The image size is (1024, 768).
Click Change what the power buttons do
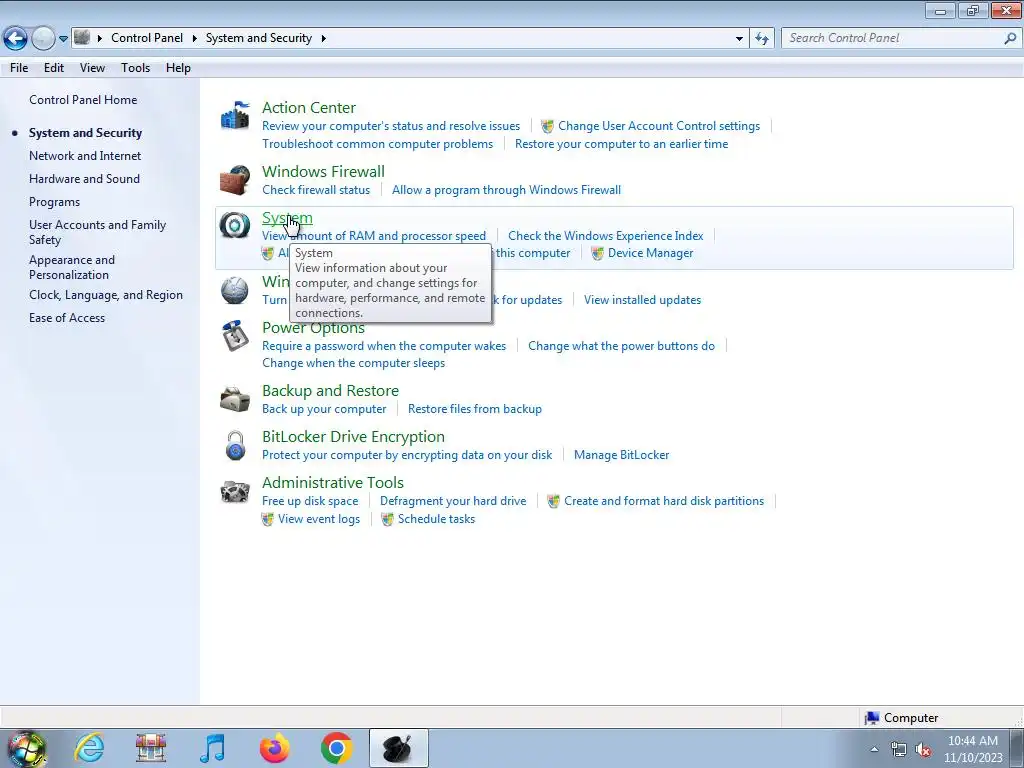coord(621,346)
